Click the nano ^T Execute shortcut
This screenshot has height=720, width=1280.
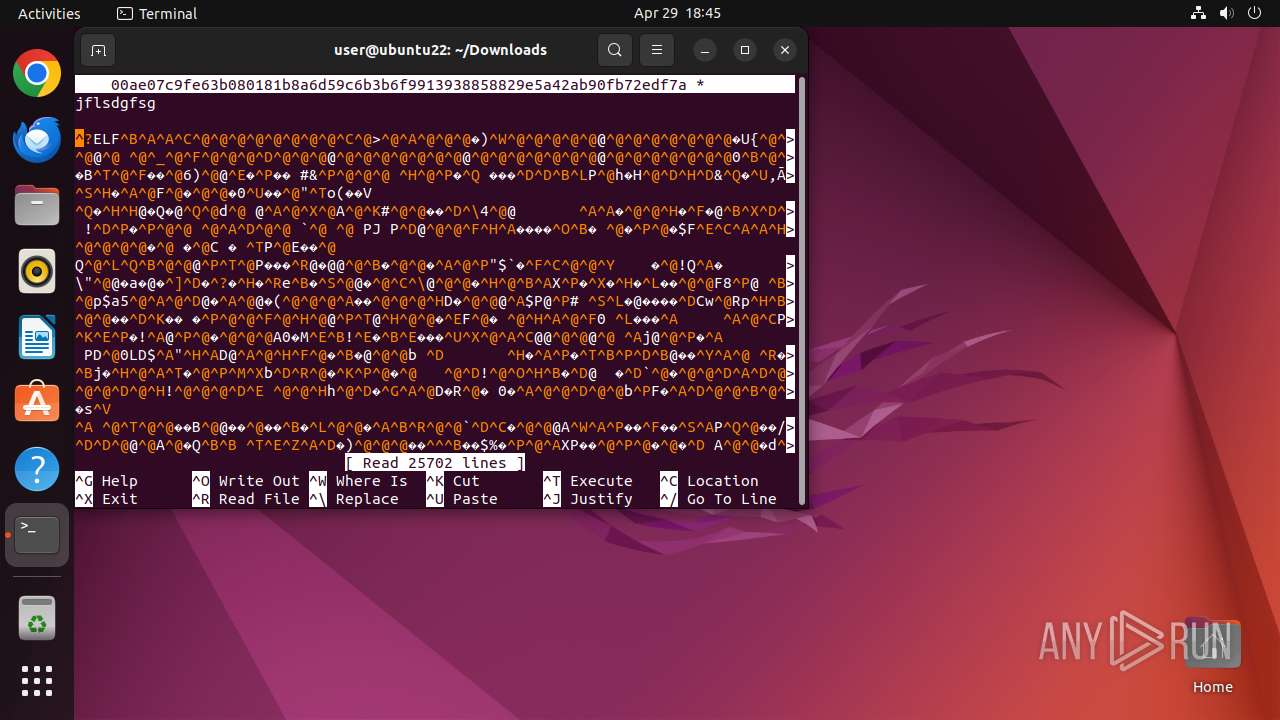point(588,481)
